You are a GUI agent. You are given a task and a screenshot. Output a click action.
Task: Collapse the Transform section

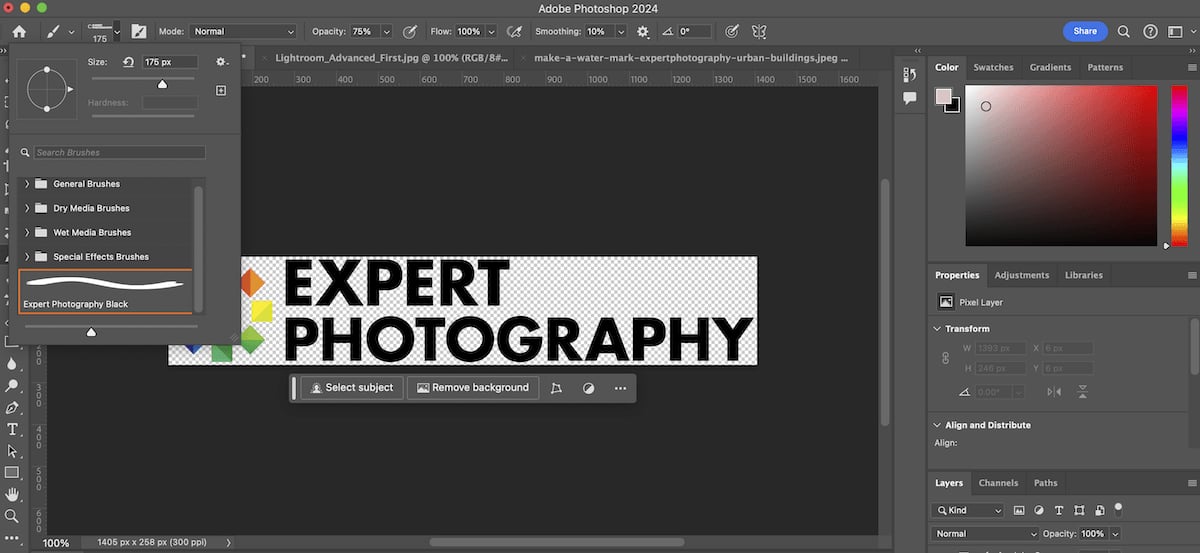[x=935, y=329]
